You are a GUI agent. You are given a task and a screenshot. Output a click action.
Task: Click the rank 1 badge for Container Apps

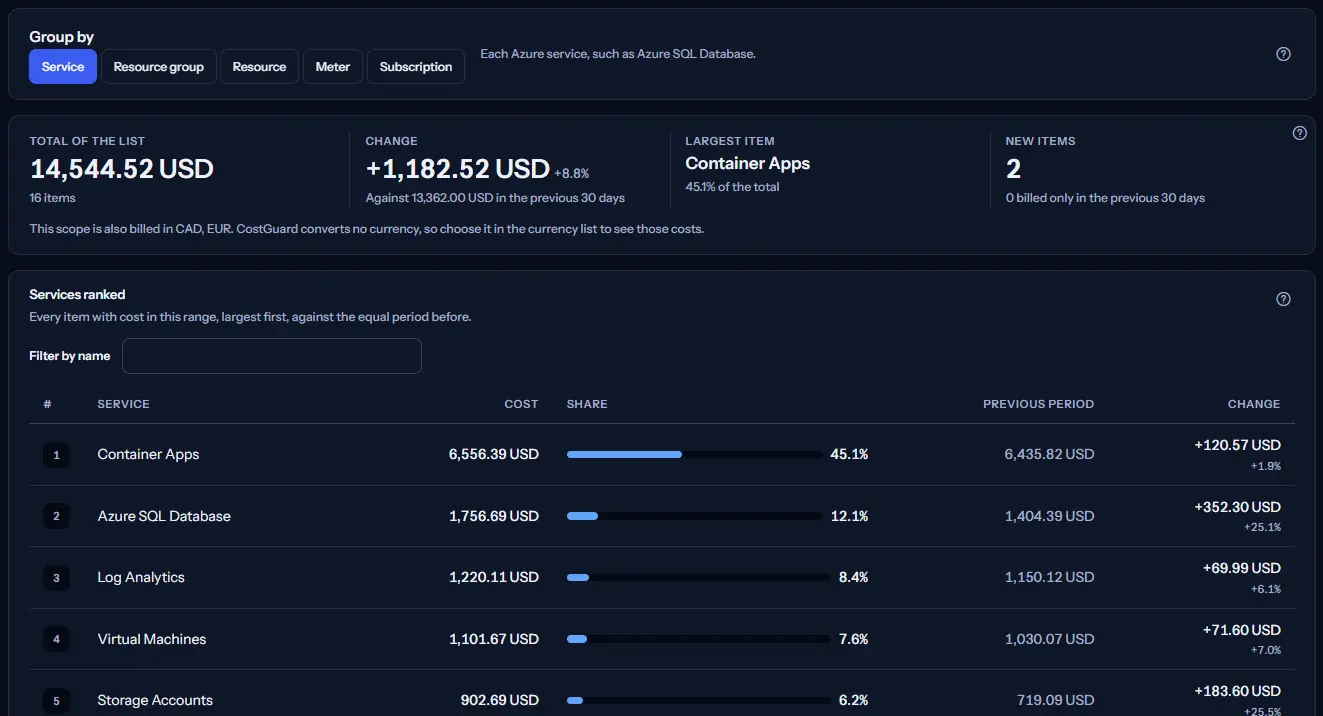pos(56,455)
